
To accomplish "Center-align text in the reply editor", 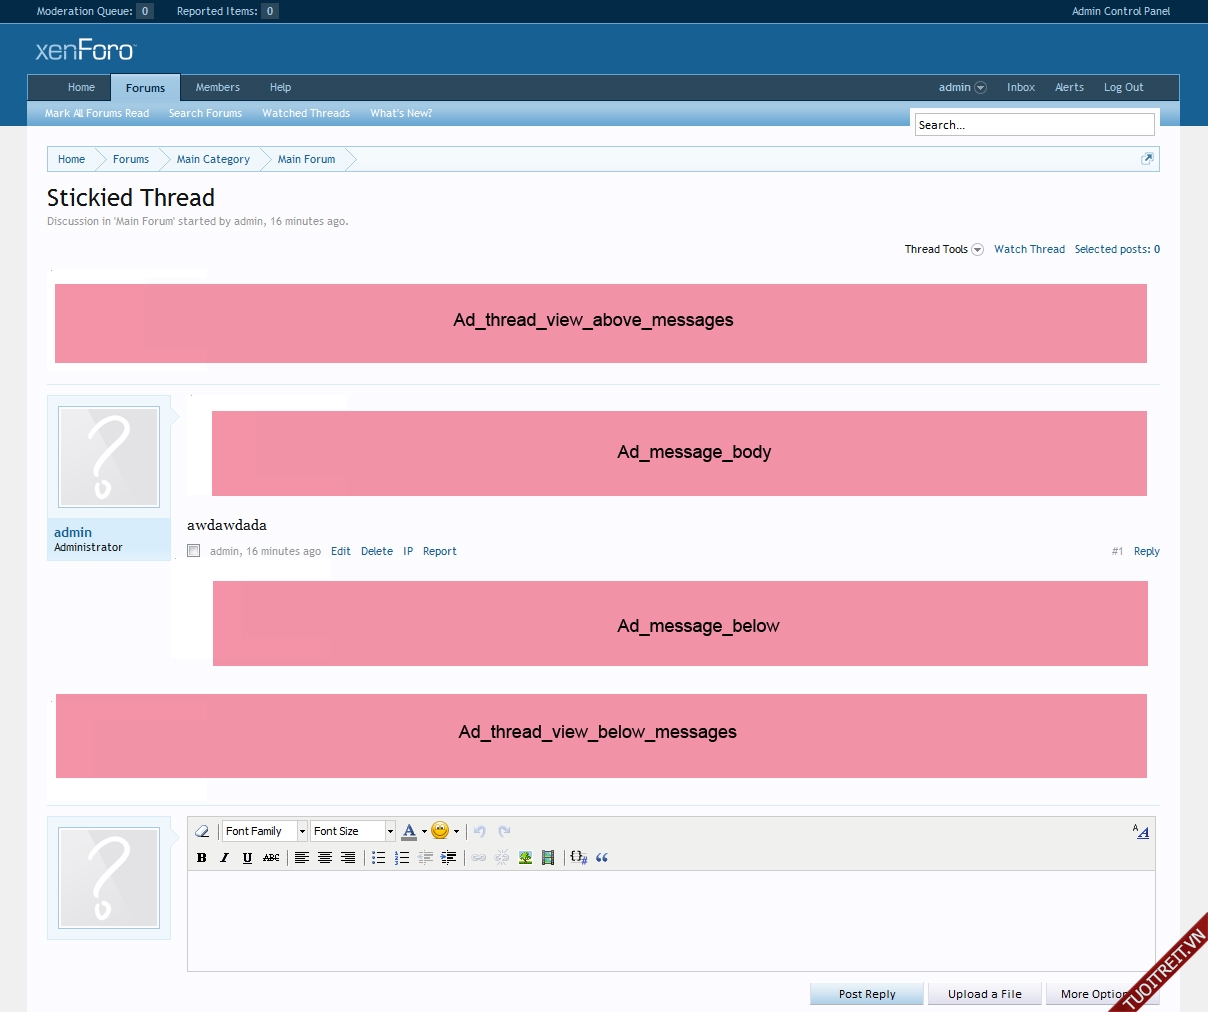I will (325, 858).
